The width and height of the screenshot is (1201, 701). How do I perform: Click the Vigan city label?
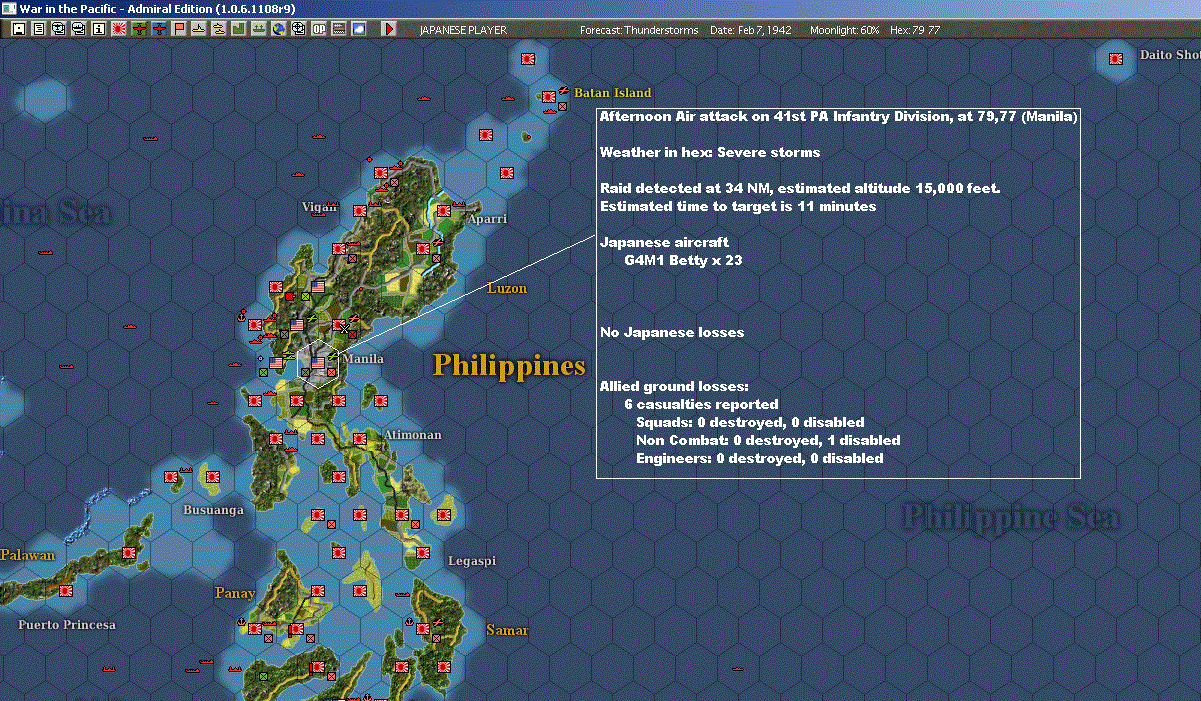pos(320,207)
